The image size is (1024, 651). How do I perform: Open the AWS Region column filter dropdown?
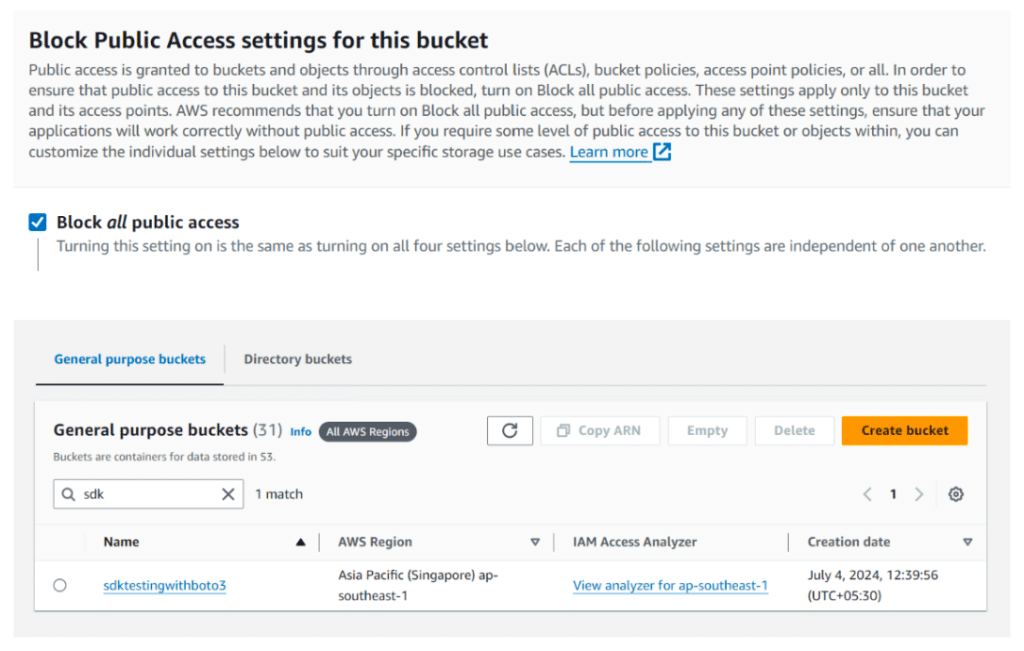[x=536, y=541]
